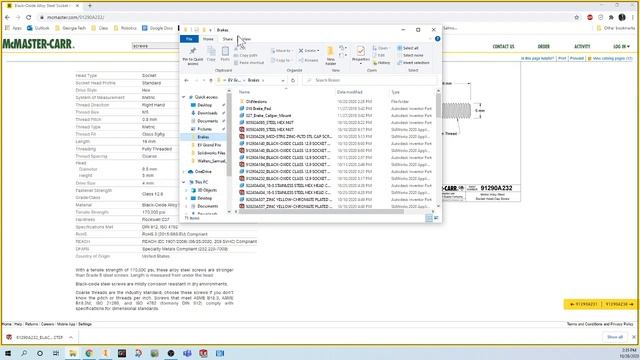Open the Delete dropdown in Explorer ribbon
Image resolution: width=640 pixels, height=360 pixels.
click(x=309, y=51)
